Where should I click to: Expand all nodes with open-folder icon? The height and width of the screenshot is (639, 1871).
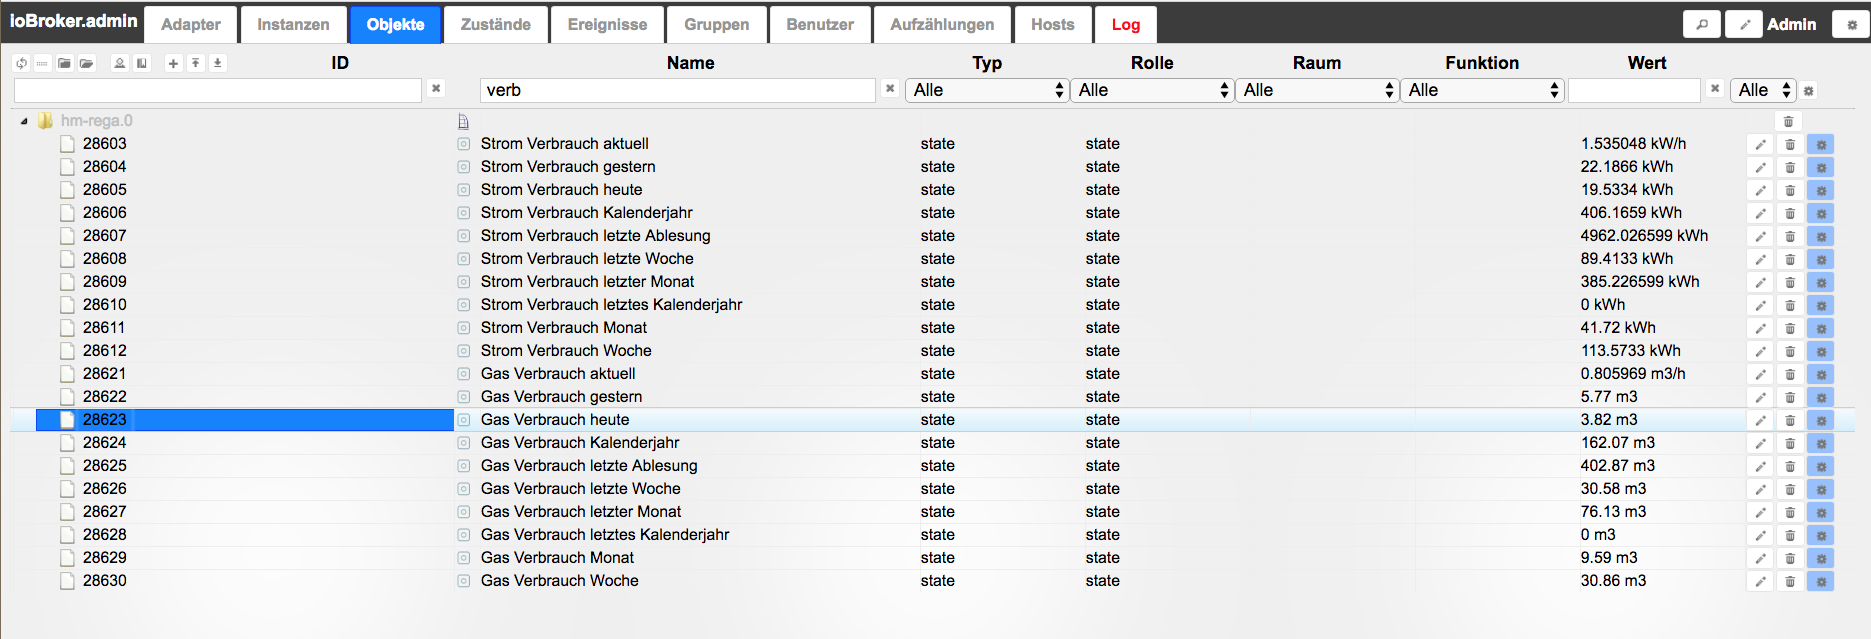click(x=87, y=63)
